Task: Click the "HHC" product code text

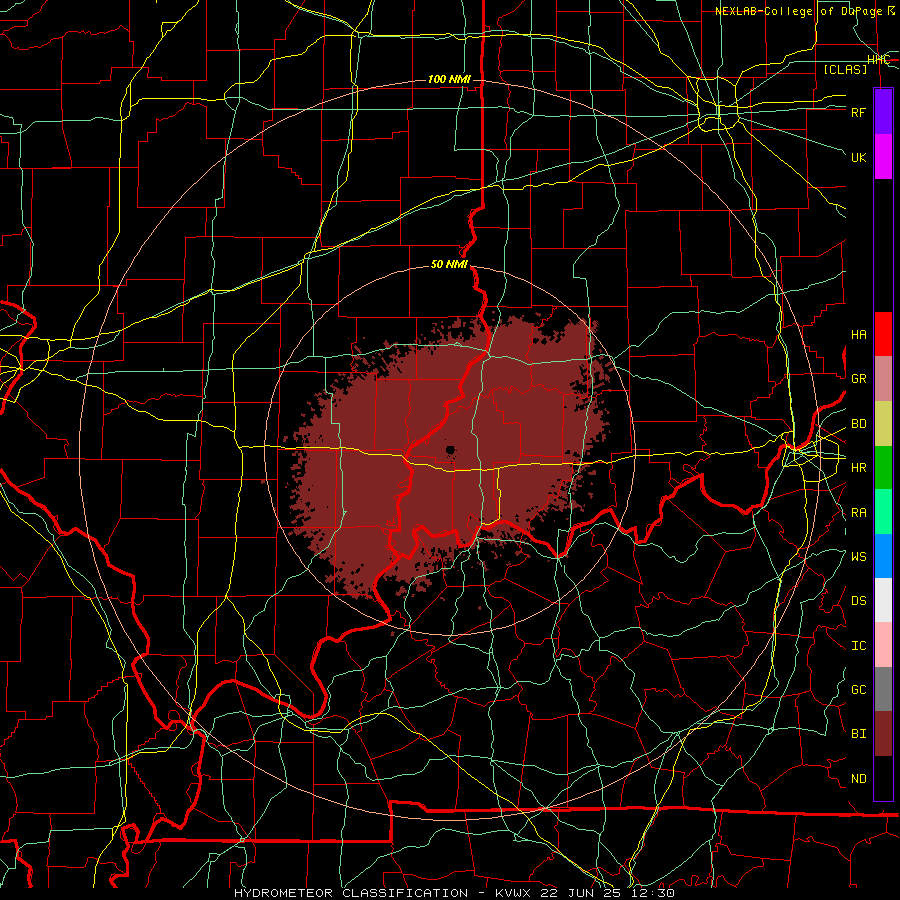Action: point(878,60)
